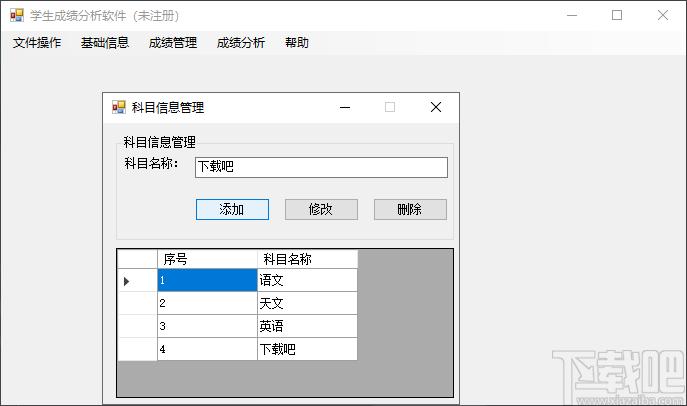Screen dimensions: 687x406
Task: Click the 序号 column header
Action: tap(207, 259)
